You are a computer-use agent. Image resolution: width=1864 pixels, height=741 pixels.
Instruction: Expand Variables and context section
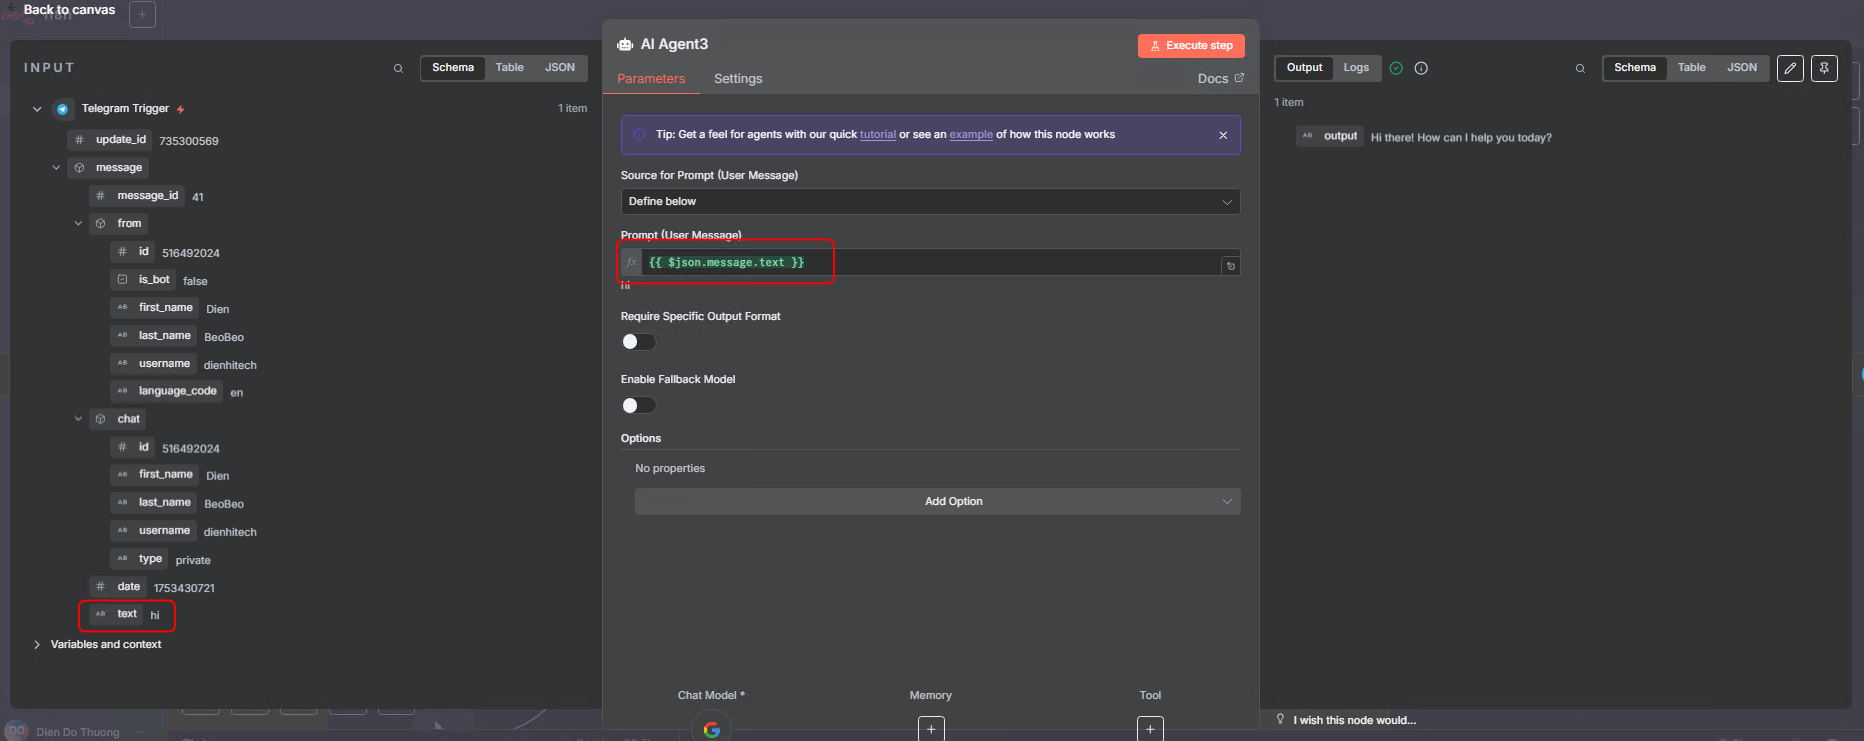pyautogui.click(x=37, y=644)
